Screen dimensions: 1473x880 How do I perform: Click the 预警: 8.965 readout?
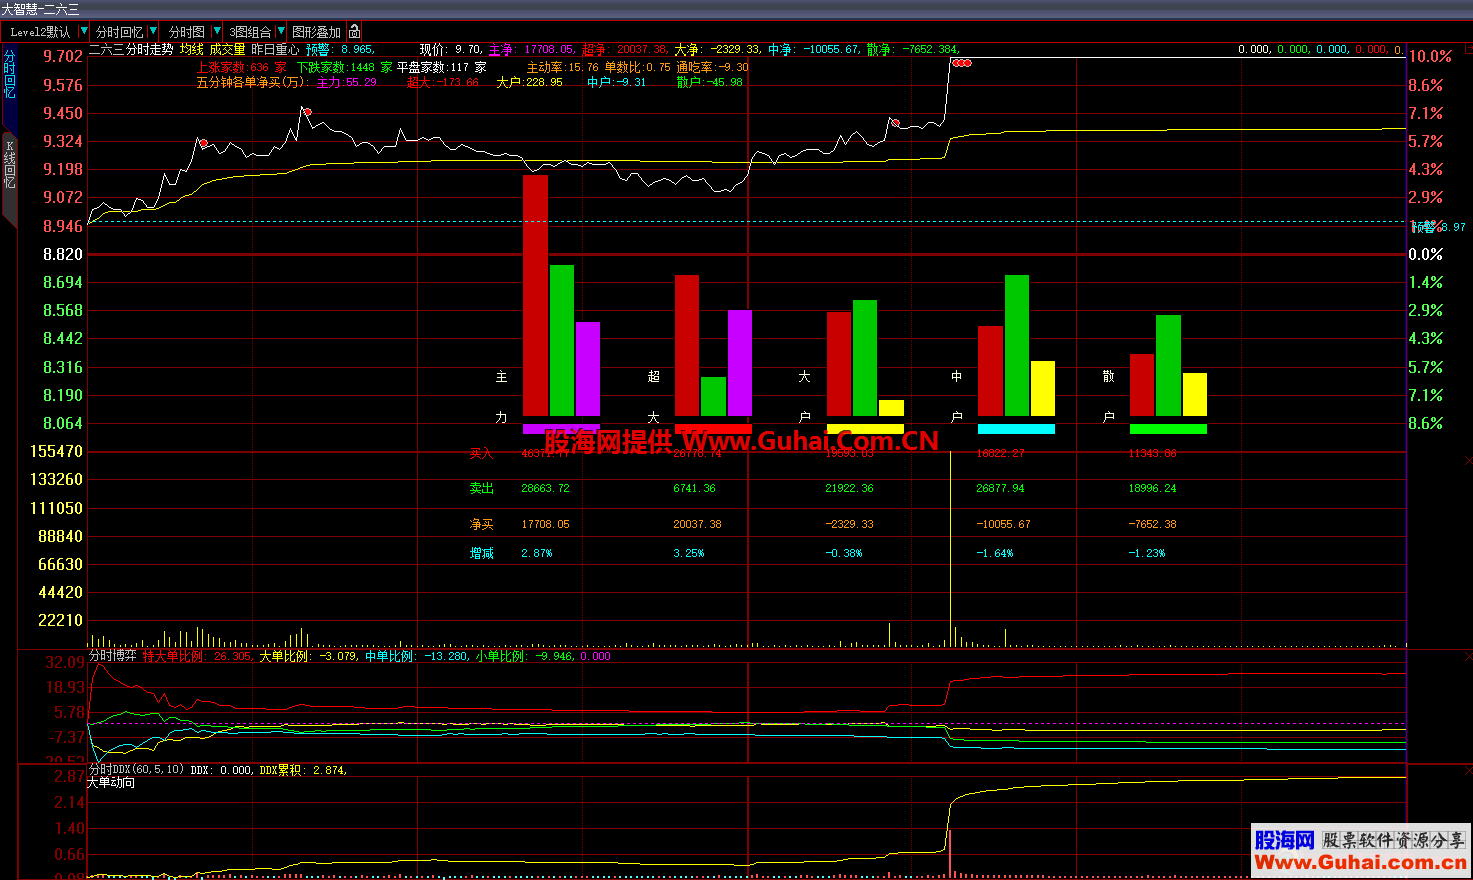[x=340, y=49]
